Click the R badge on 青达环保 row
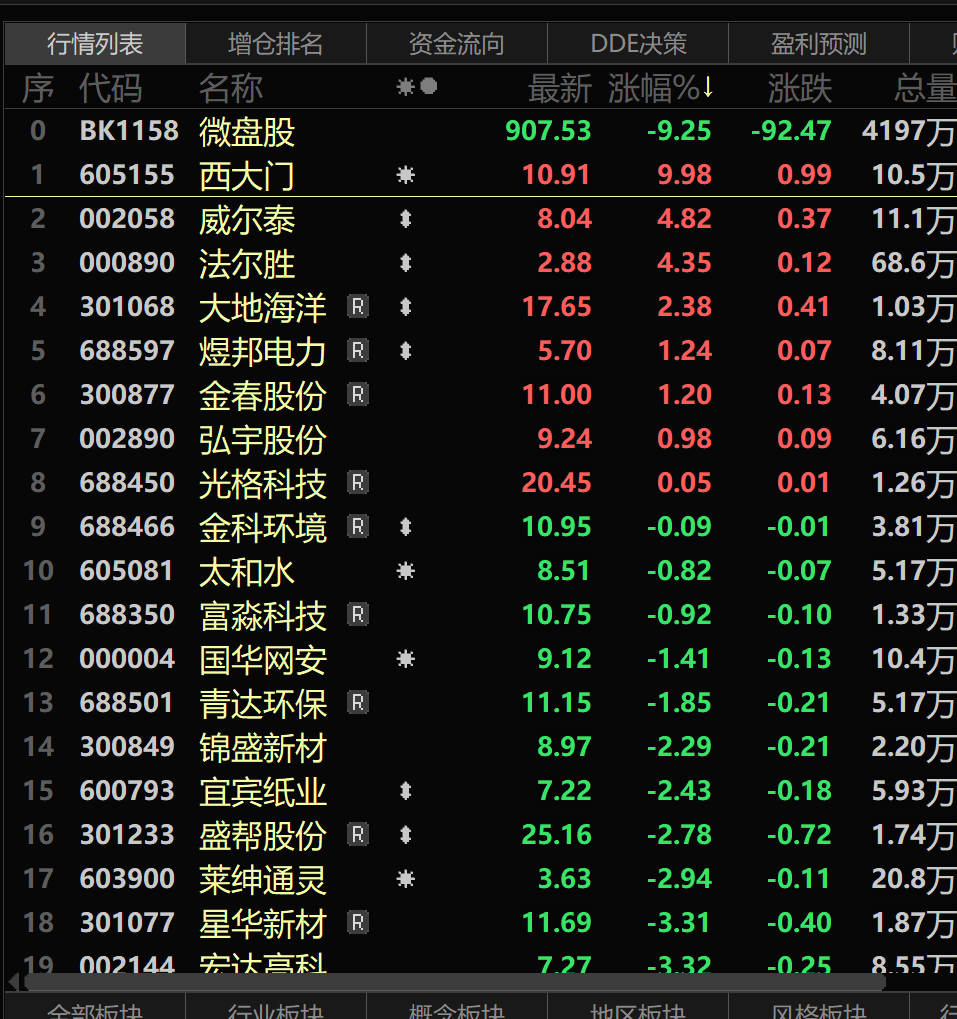Viewport: 957px width, 1019px height. [358, 703]
